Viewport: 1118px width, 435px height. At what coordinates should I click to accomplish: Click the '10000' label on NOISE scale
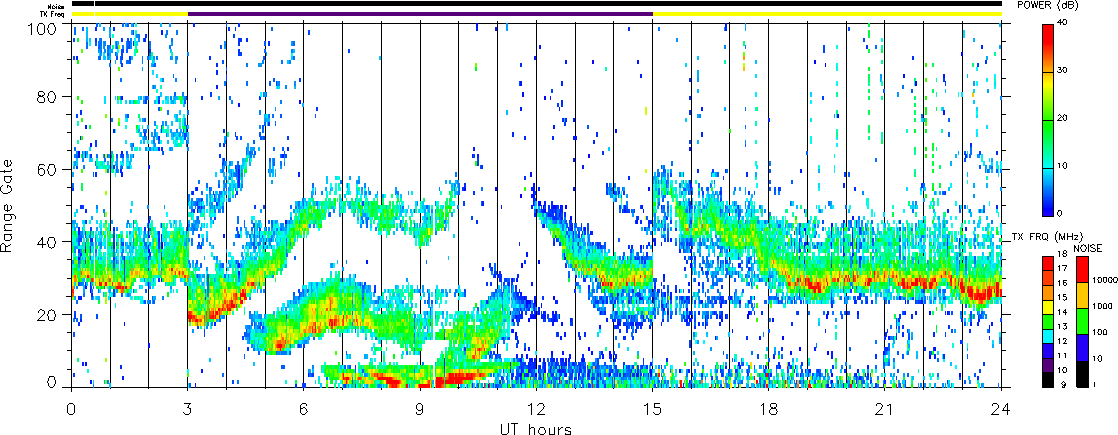coord(1105,280)
